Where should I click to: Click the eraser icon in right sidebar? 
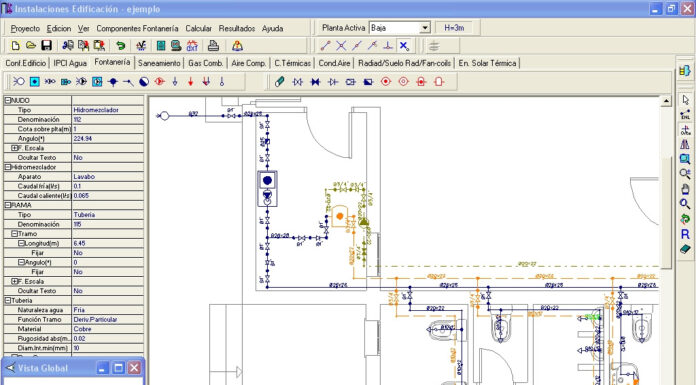point(685,249)
